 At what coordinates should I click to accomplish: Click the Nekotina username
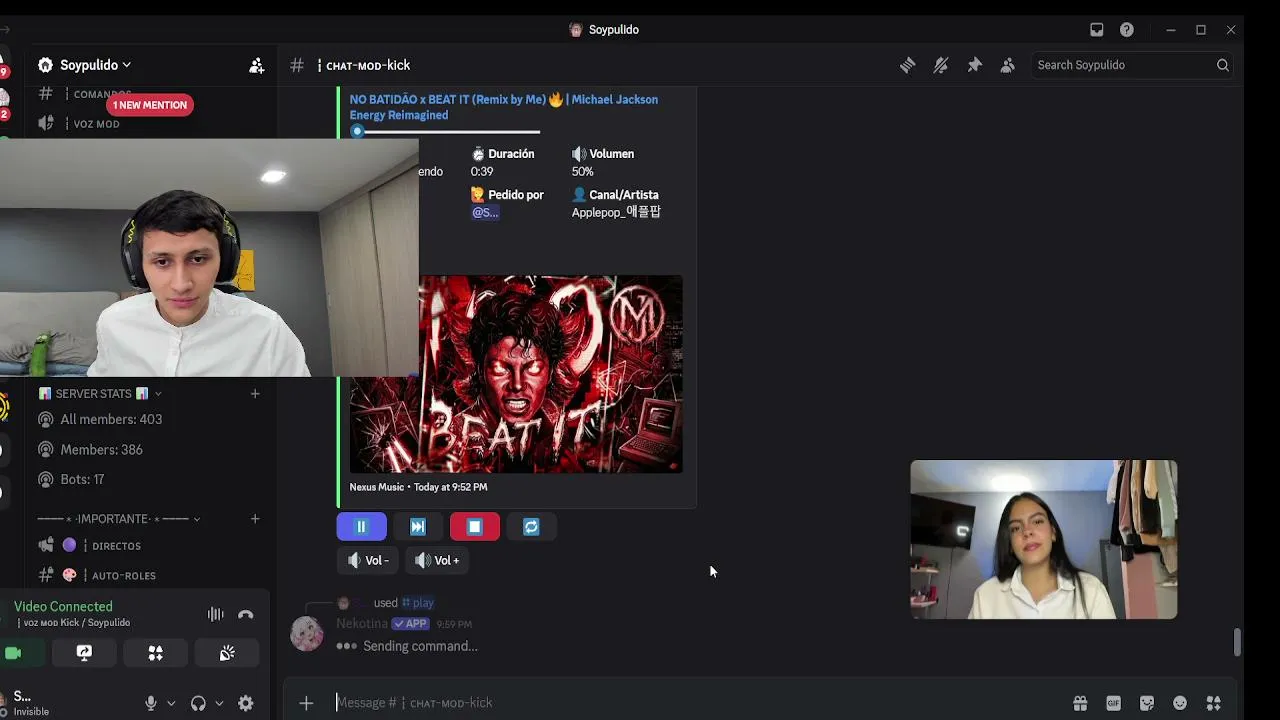361,623
